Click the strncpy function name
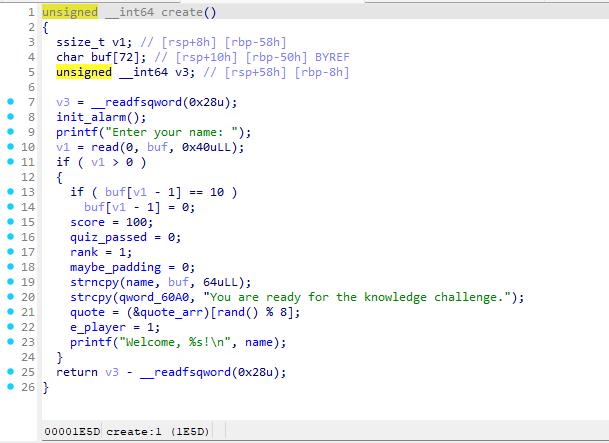Screen dimensions: 609x443 point(94,282)
